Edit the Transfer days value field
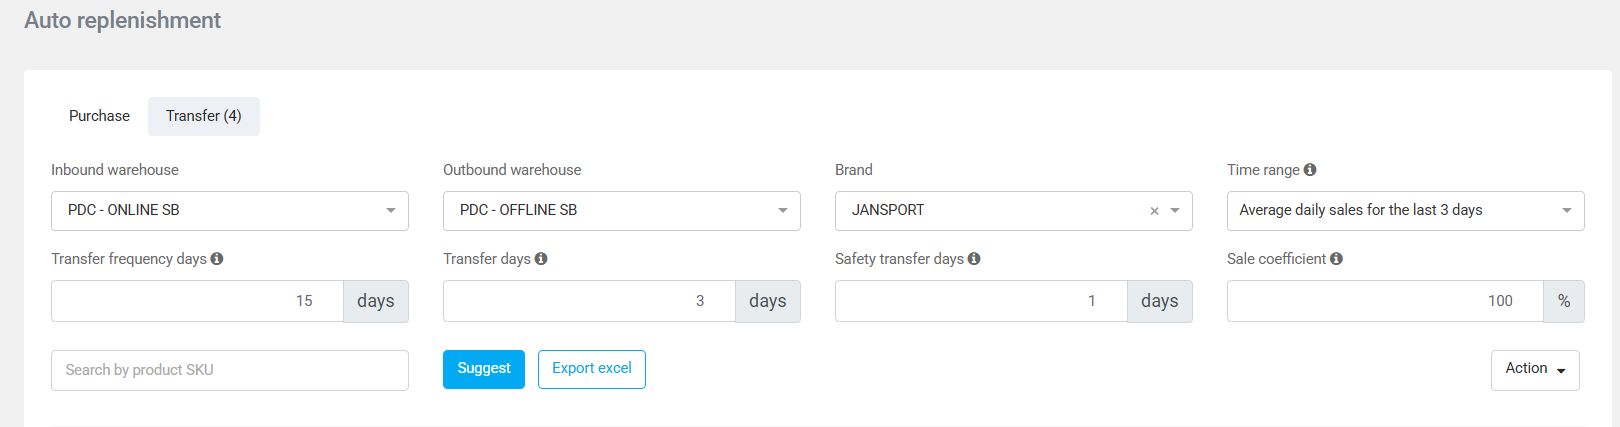Image resolution: width=1620 pixels, height=427 pixels. click(x=589, y=301)
